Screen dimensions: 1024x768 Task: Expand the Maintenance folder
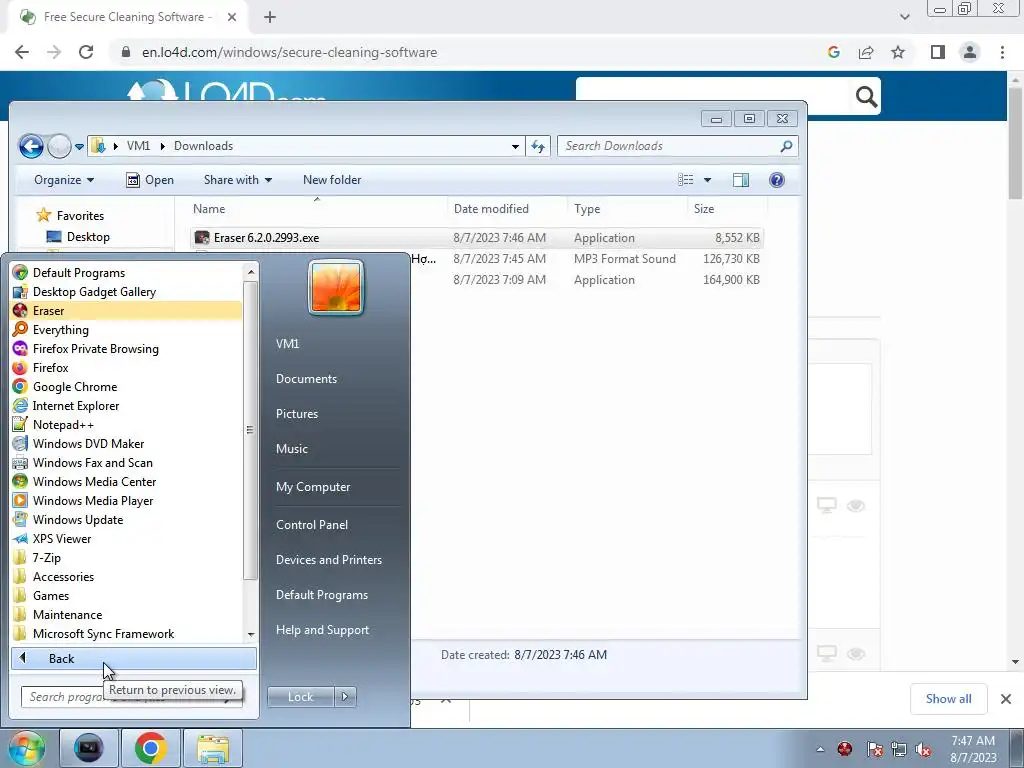127,615
